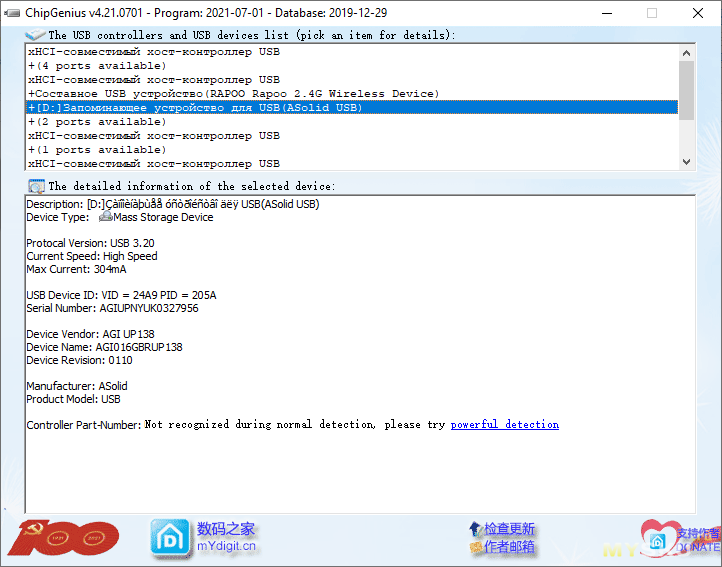Click the detailed information panel icon

pyautogui.click(x=36, y=186)
